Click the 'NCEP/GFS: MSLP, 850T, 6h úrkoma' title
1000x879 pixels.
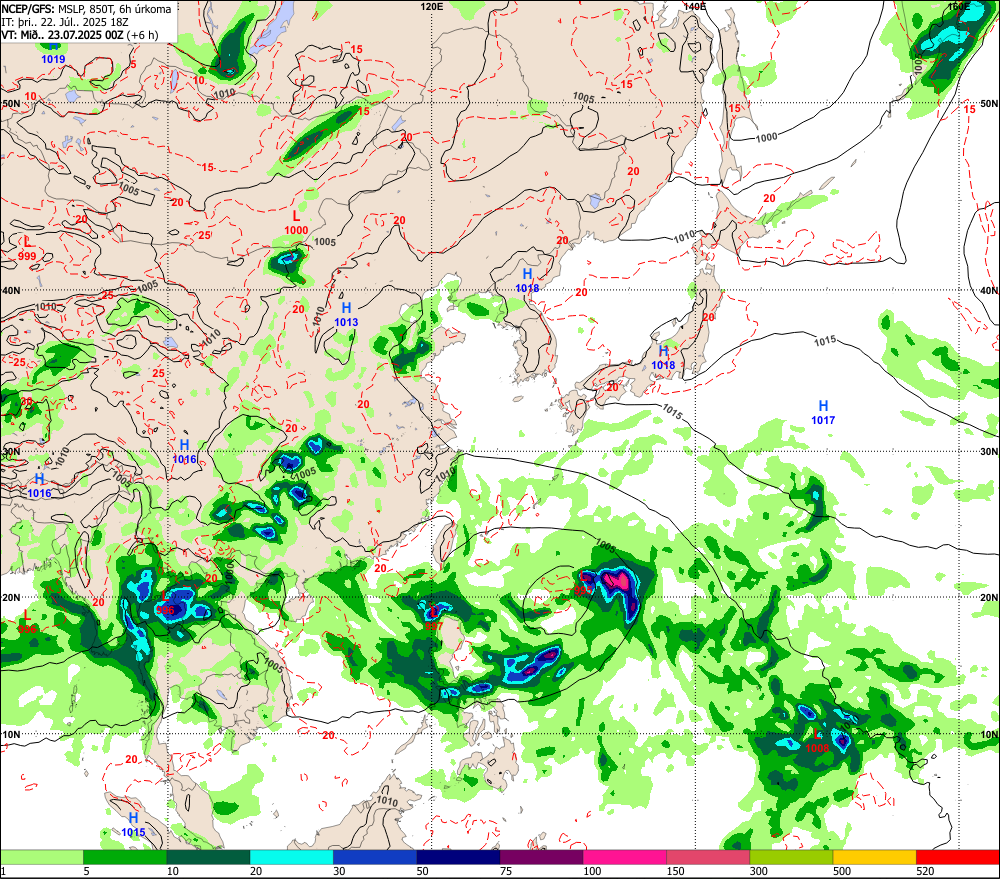point(86,9)
